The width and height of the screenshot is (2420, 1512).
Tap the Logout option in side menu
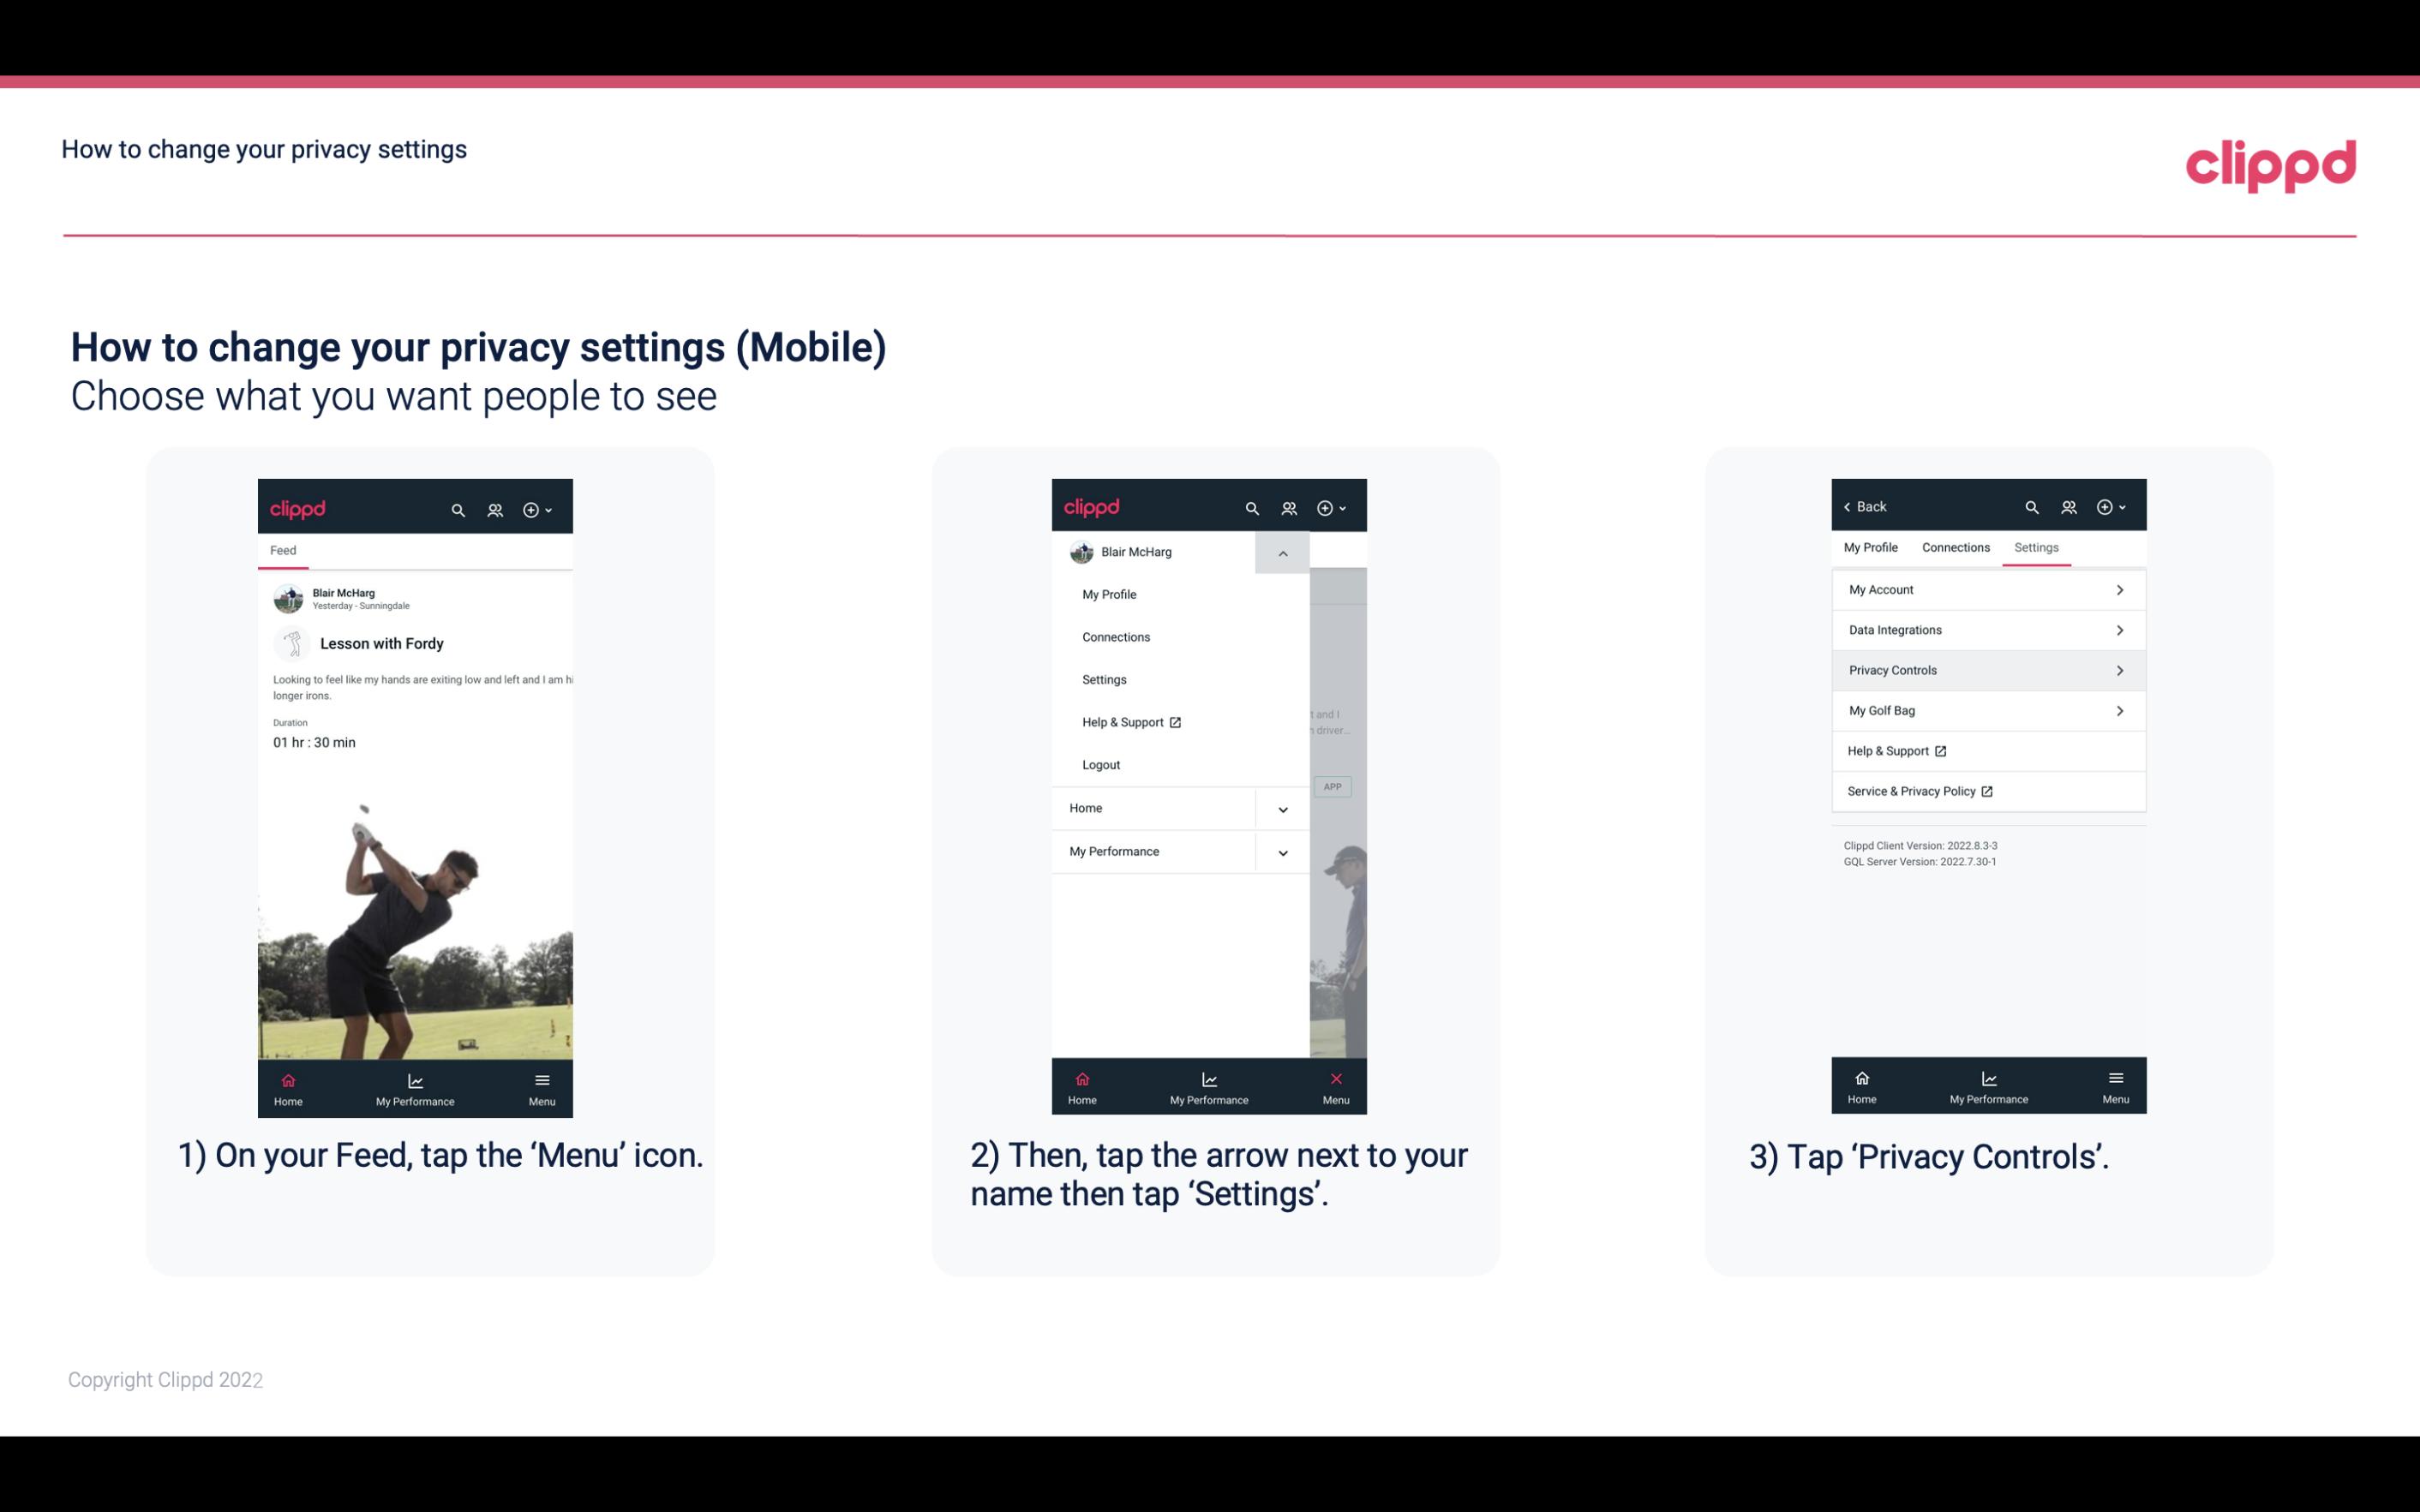[1101, 763]
